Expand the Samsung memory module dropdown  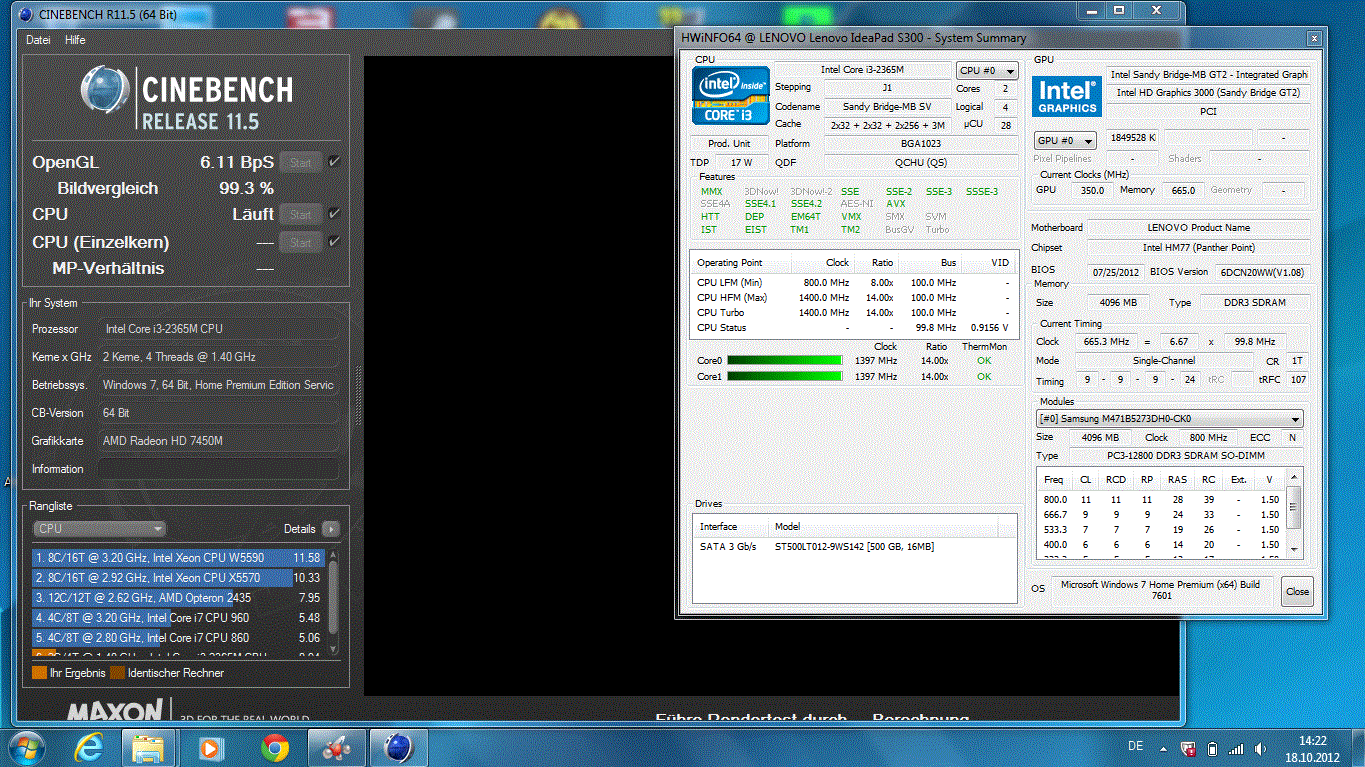[1169, 419]
